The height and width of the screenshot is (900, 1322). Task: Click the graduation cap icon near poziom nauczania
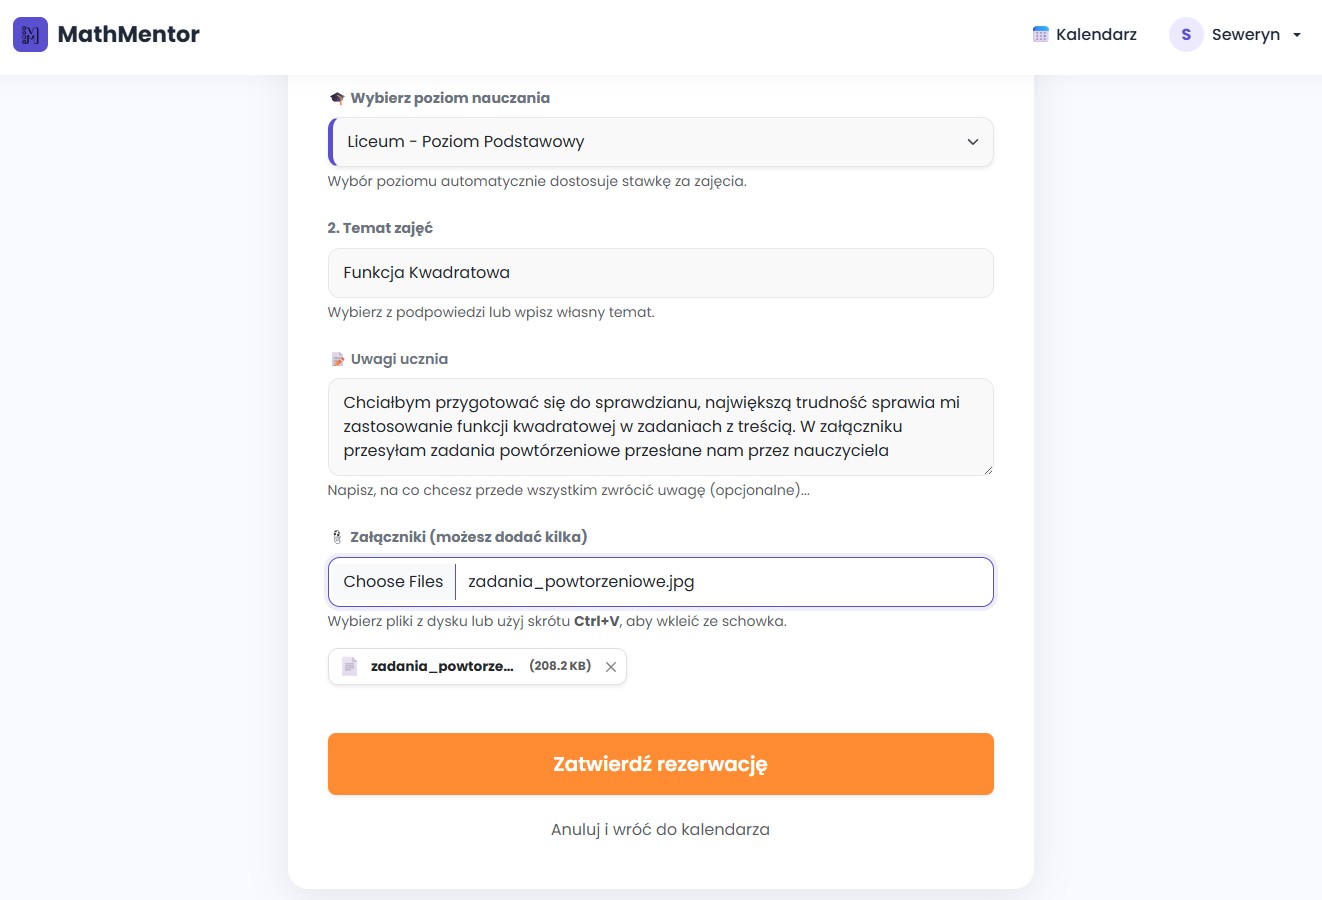point(337,98)
